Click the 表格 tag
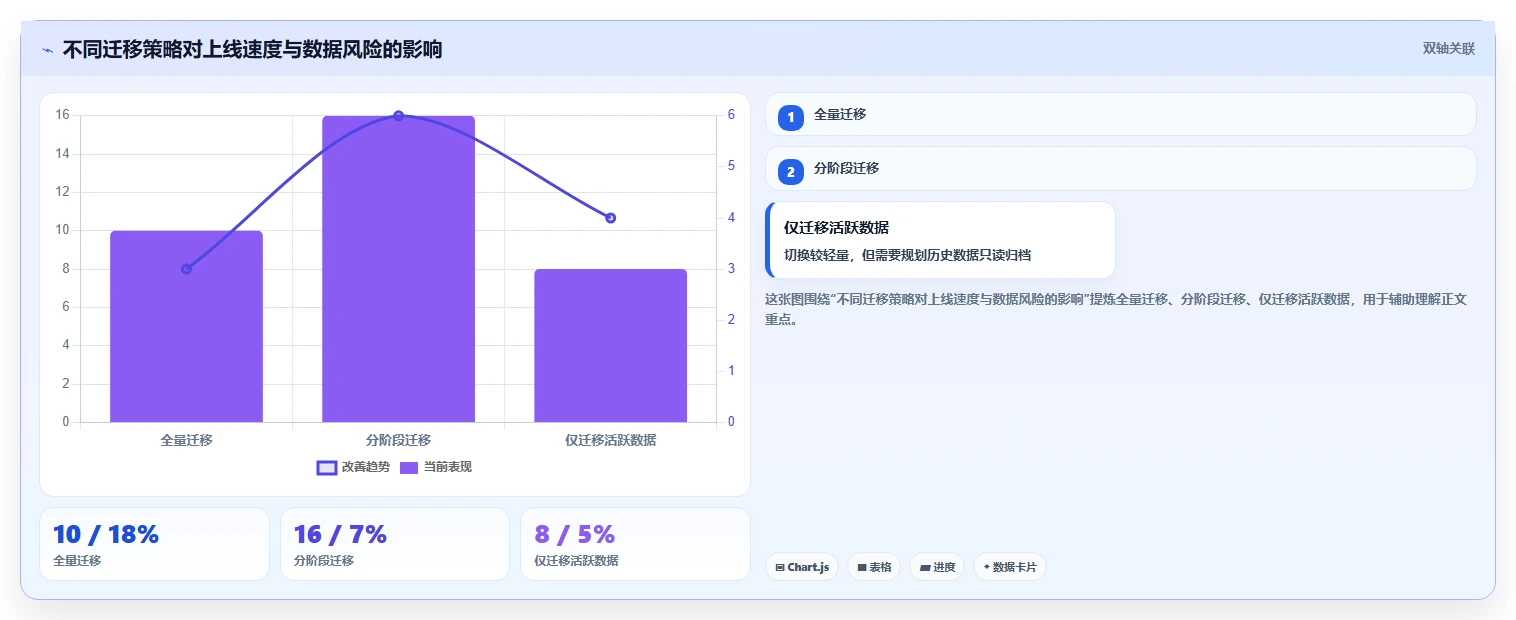 click(x=874, y=567)
